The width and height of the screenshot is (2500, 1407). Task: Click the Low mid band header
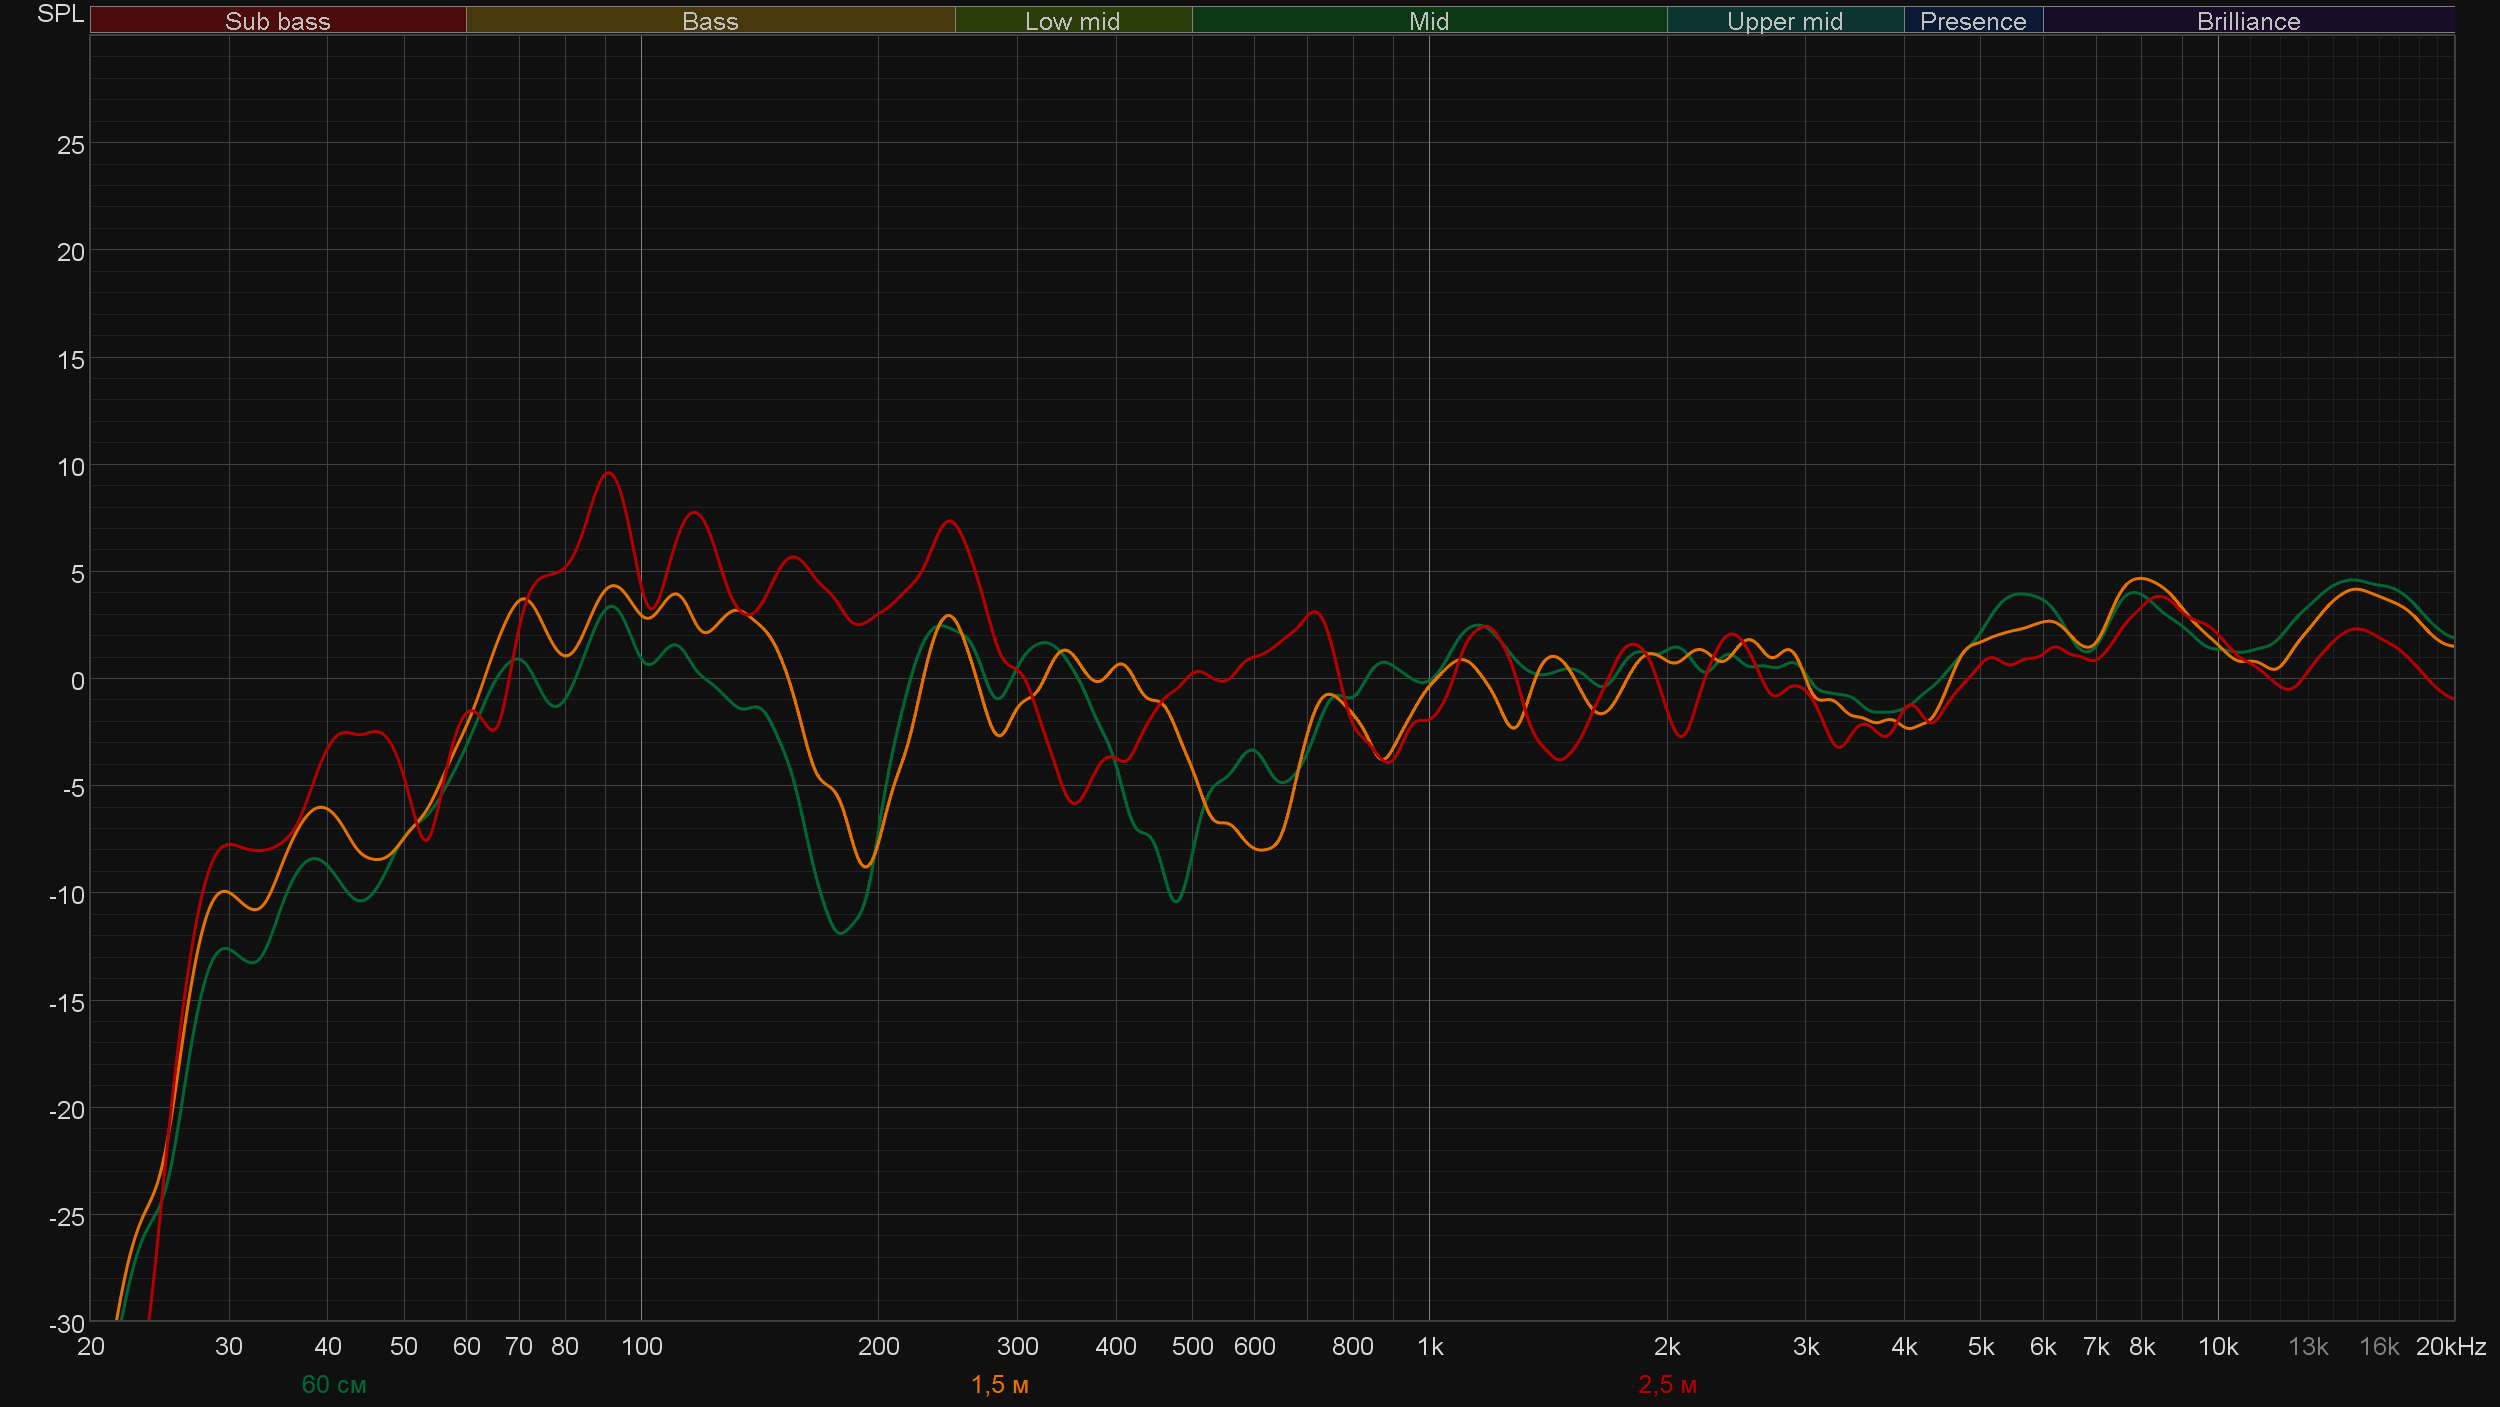(x=1072, y=21)
